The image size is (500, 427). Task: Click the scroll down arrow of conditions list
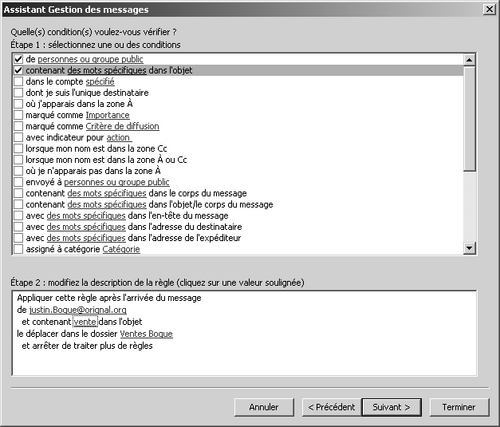[x=469, y=248]
